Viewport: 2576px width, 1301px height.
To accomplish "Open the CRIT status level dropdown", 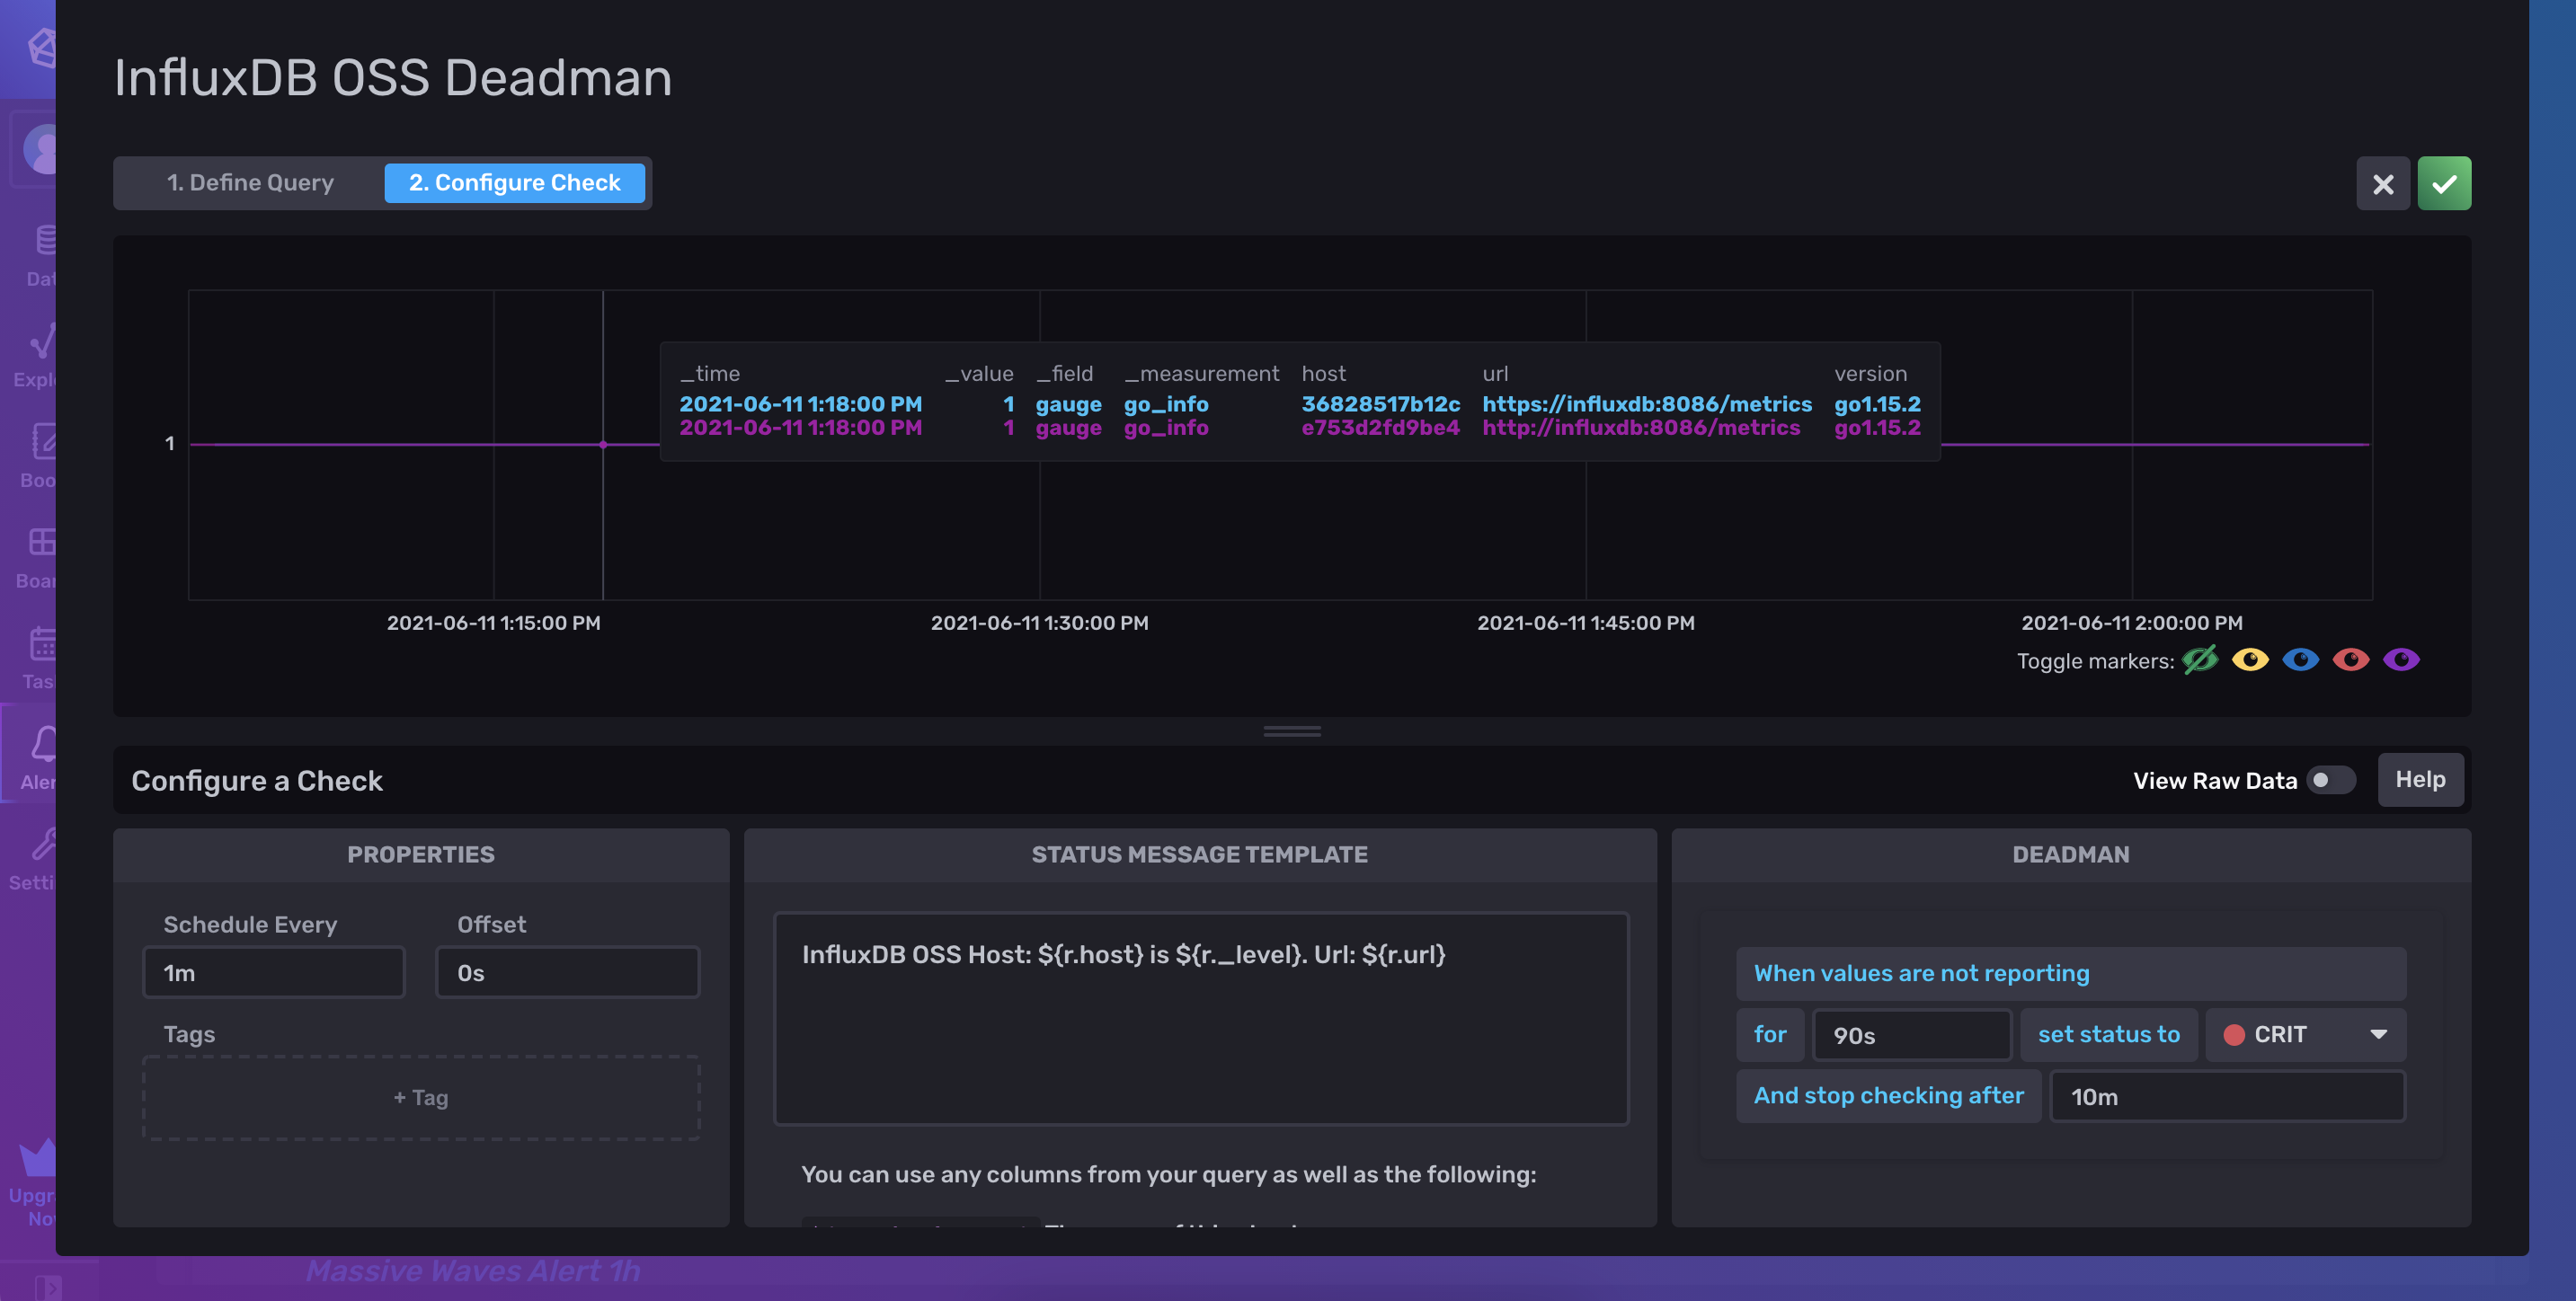I will pos(2305,1034).
